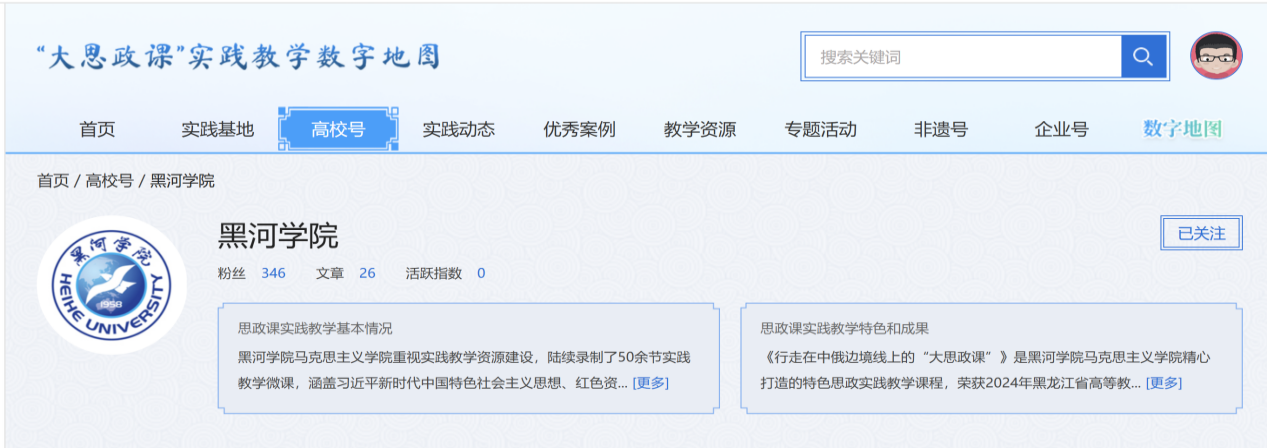Click 高校号 in the breadcrumb
This screenshot has height=448, width=1267.
pyautogui.click(x=109, y=181)
